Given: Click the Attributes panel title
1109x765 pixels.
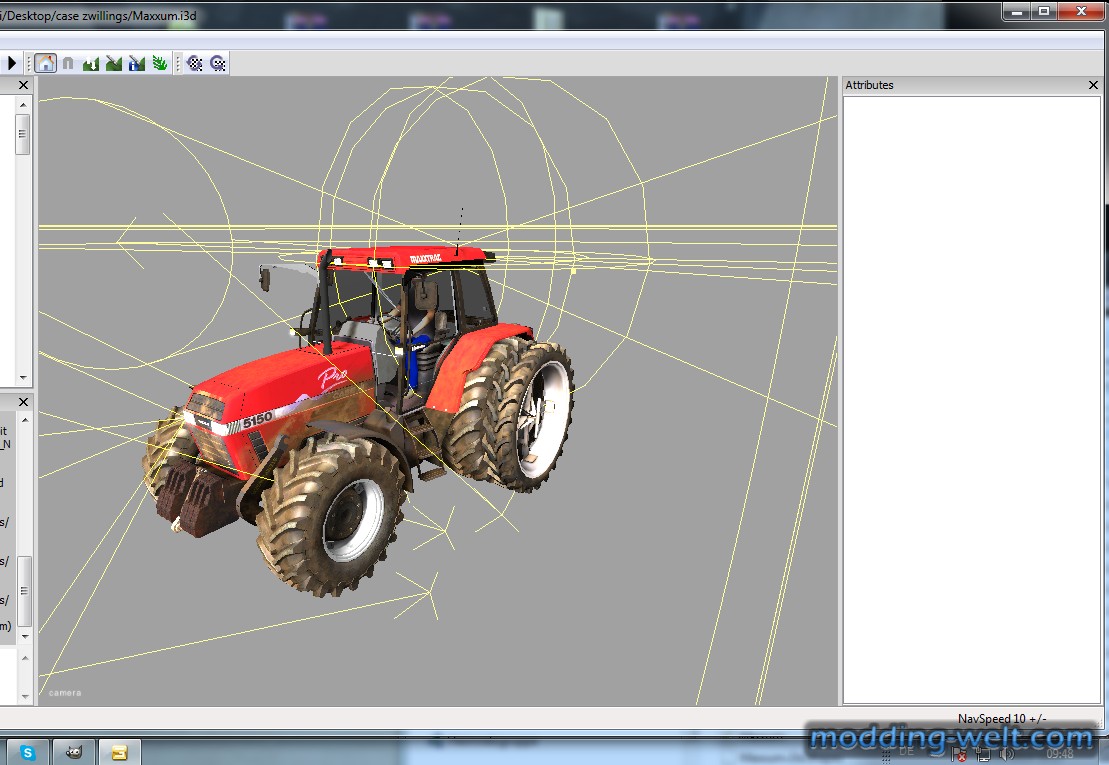Looking at the screenshot, I should [x=869, y=85].
